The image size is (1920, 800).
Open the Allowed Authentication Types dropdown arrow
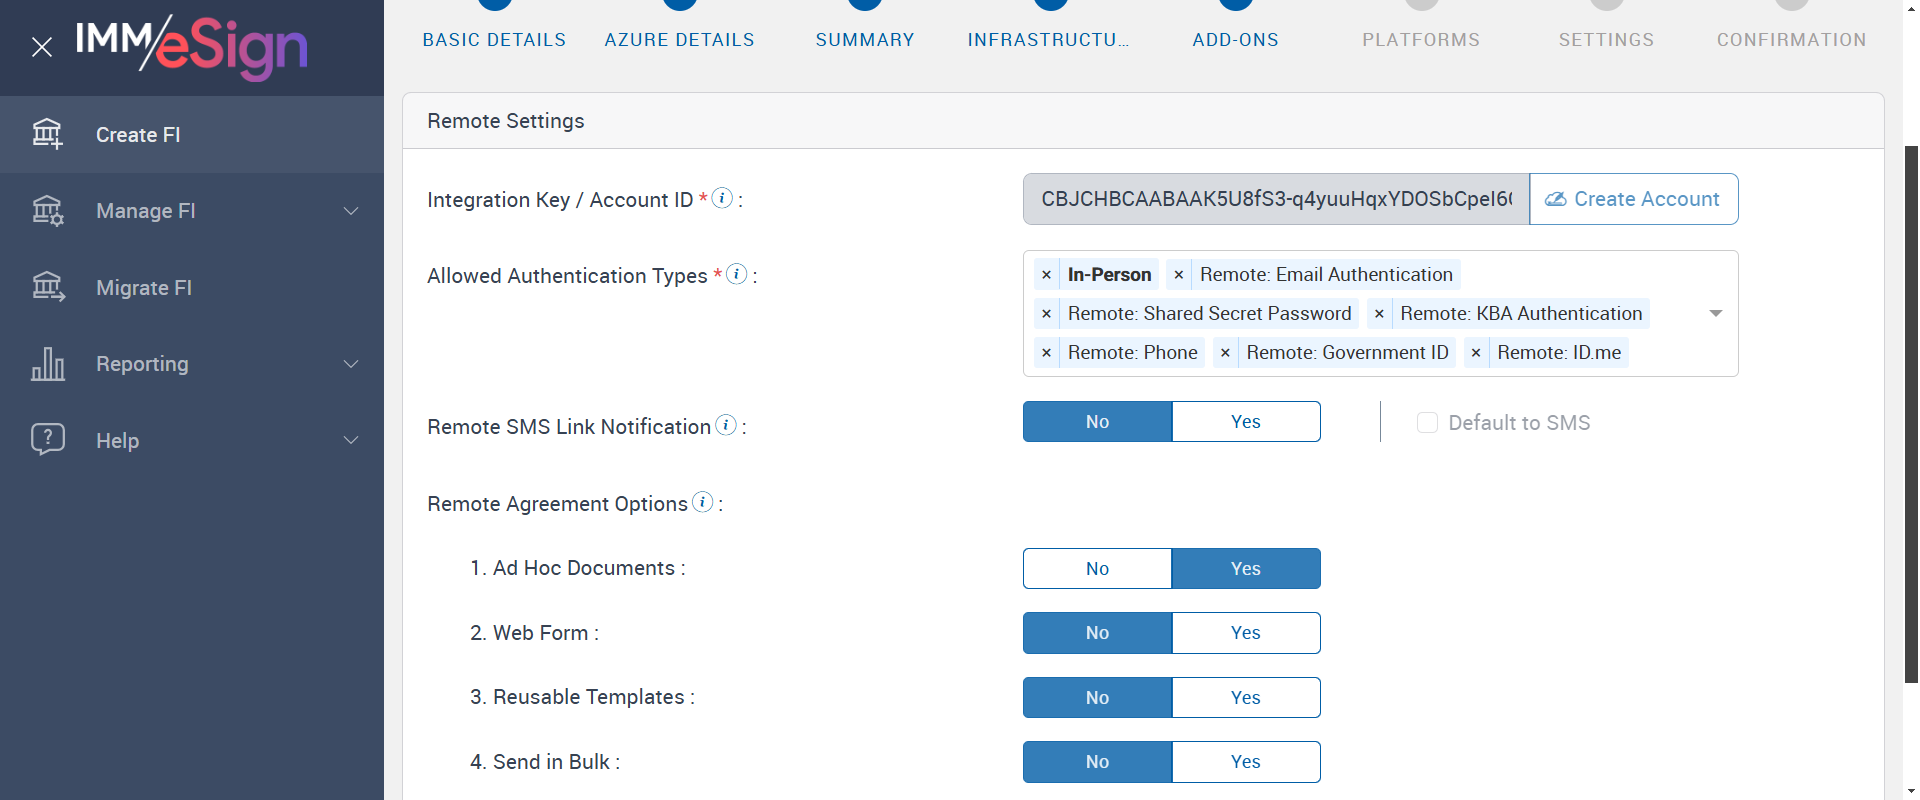coord(1715,313)
